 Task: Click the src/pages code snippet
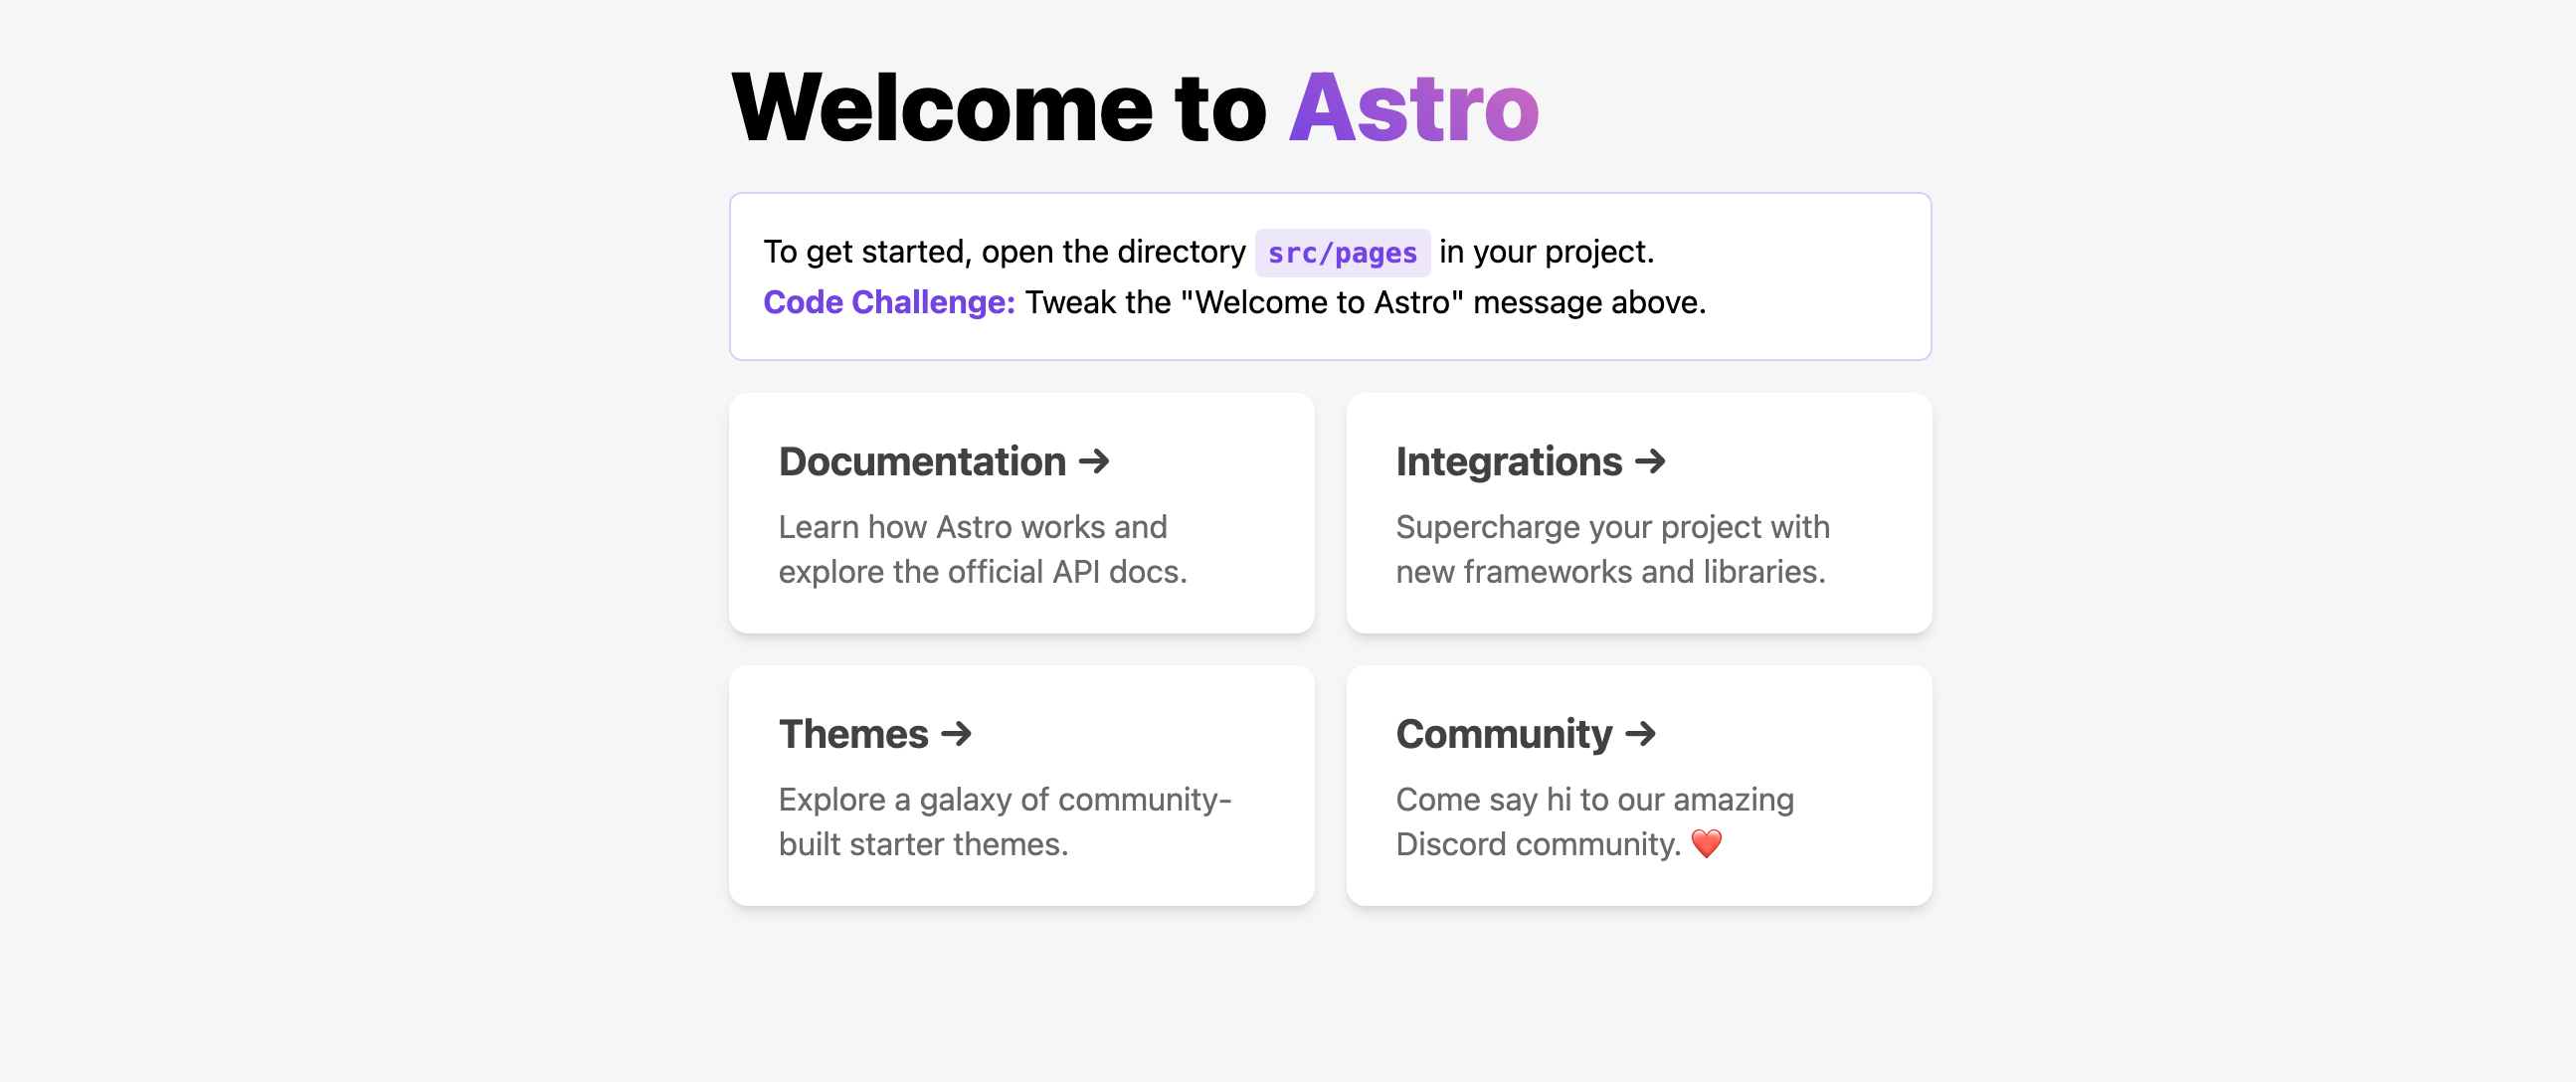(x=1342, y=253)
